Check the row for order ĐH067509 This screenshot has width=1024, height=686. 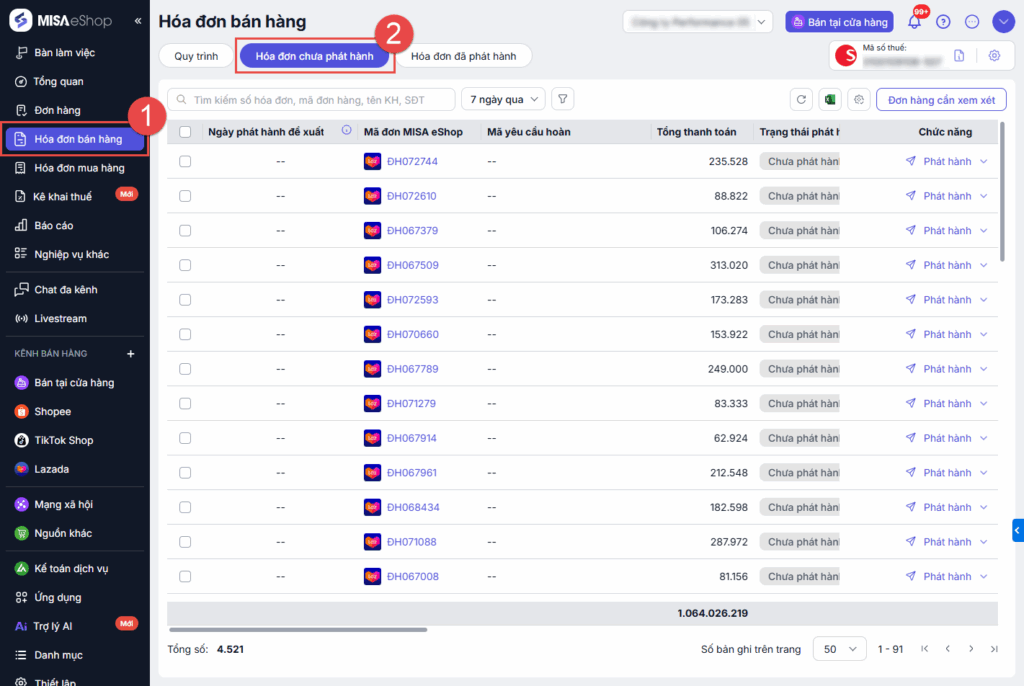tap(185, 265)
